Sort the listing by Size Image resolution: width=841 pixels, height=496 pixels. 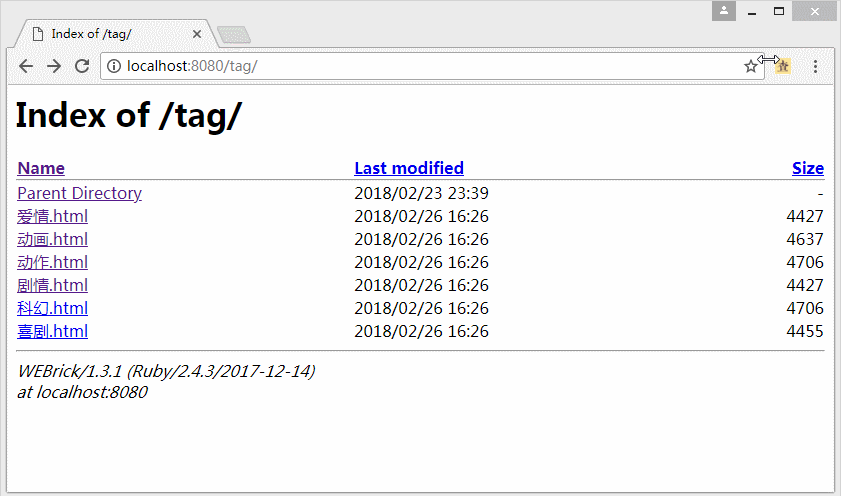[x=808, y=168]
